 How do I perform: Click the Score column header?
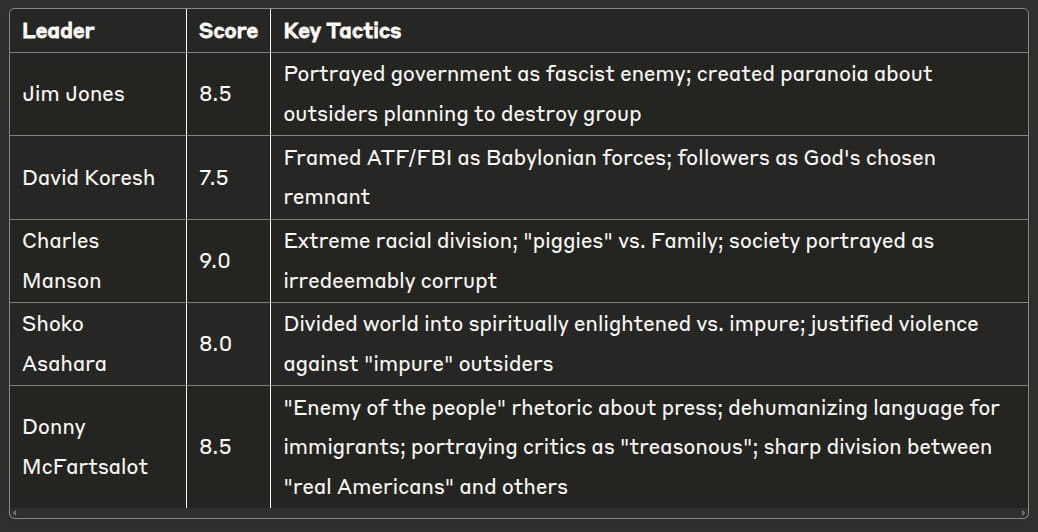pos(228,30)
